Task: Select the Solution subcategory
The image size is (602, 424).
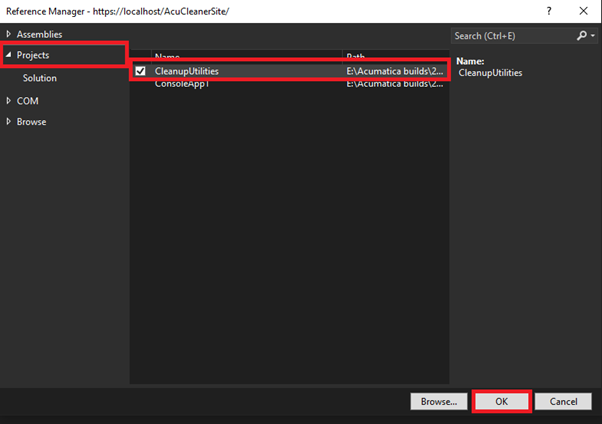Action: [x=40, y=78]
